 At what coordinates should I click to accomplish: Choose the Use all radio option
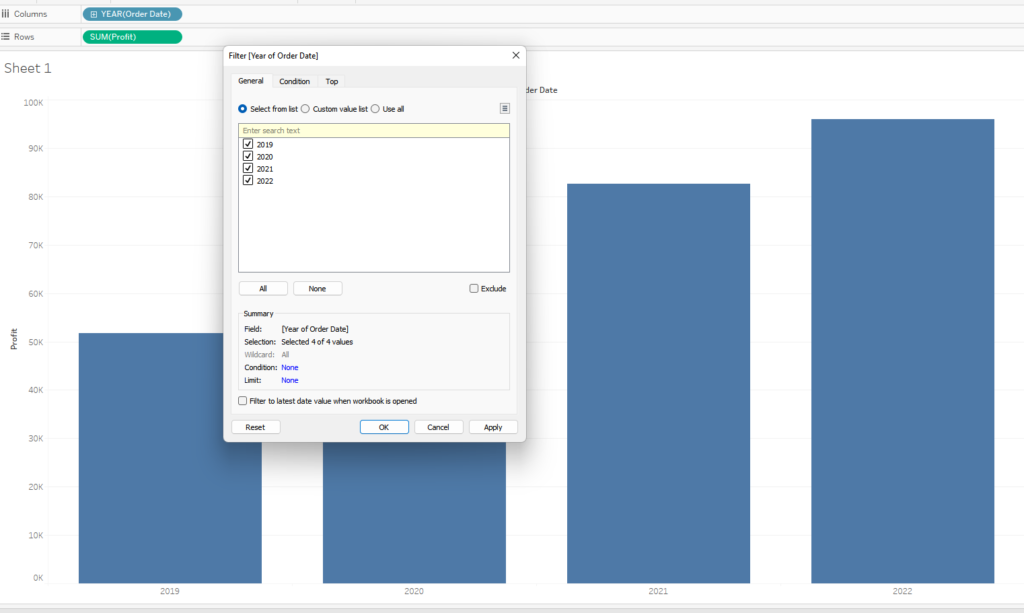click(x=375, y=109)
